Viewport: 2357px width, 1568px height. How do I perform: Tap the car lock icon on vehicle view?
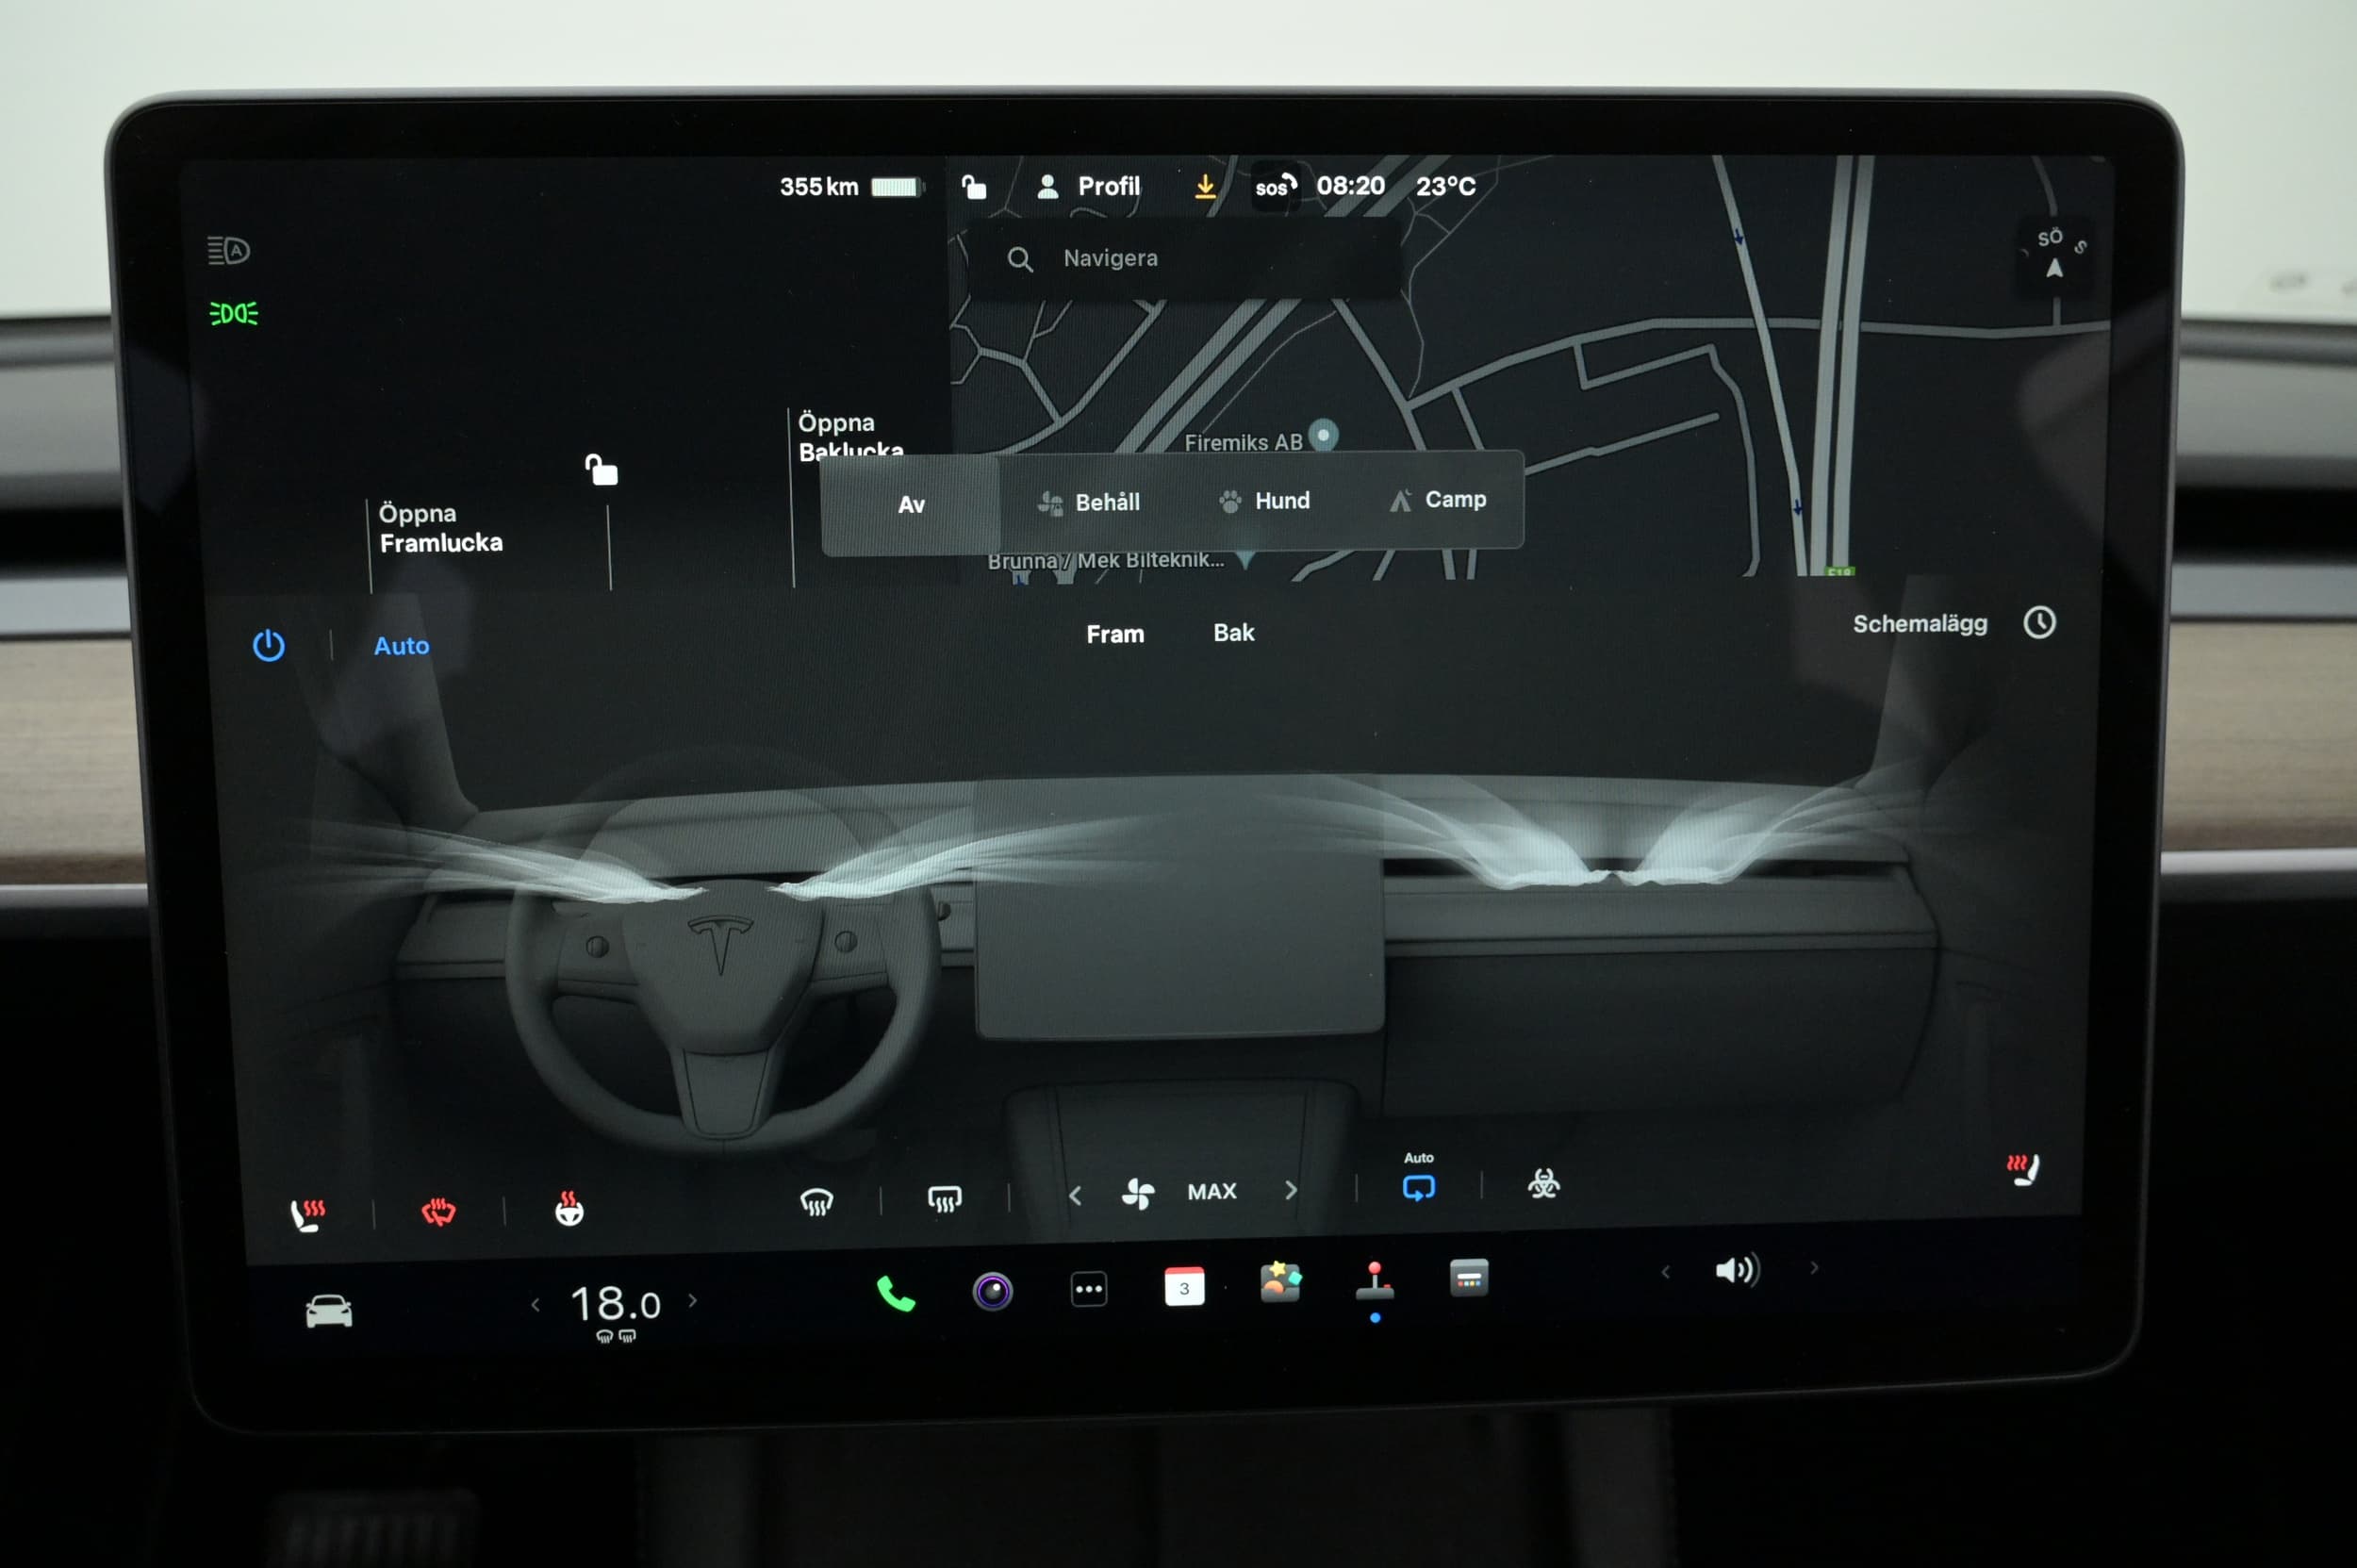click(x=601, y=469)
